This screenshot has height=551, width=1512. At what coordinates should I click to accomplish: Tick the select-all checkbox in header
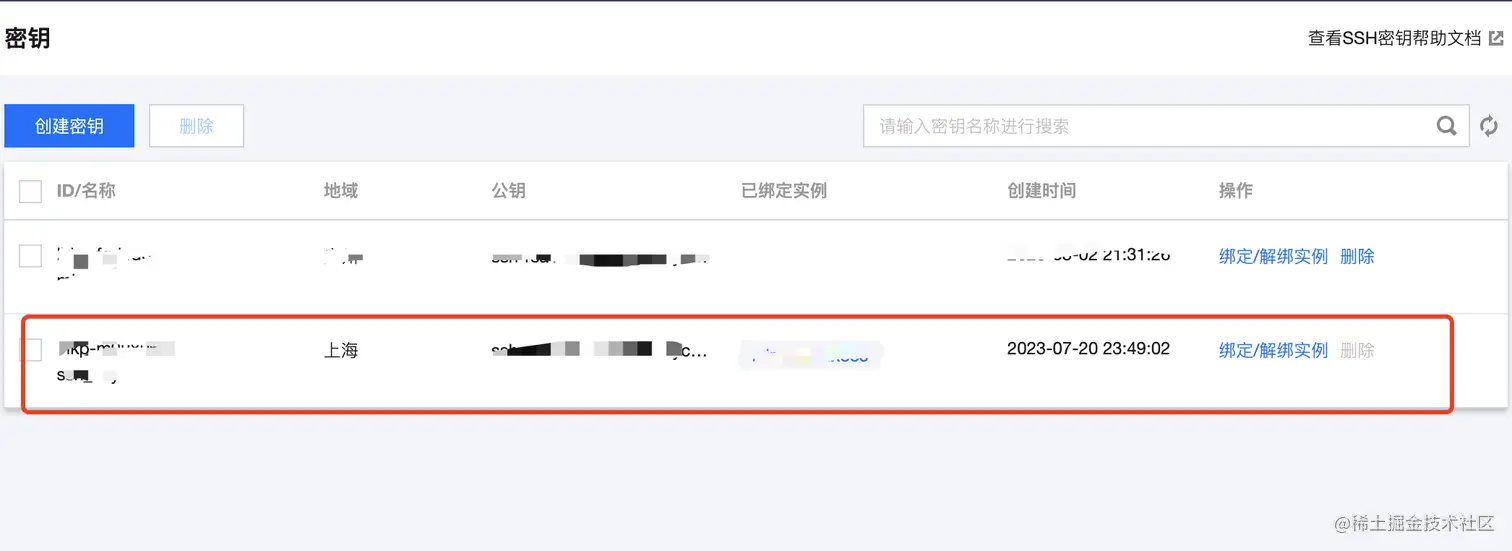(31, 191)
